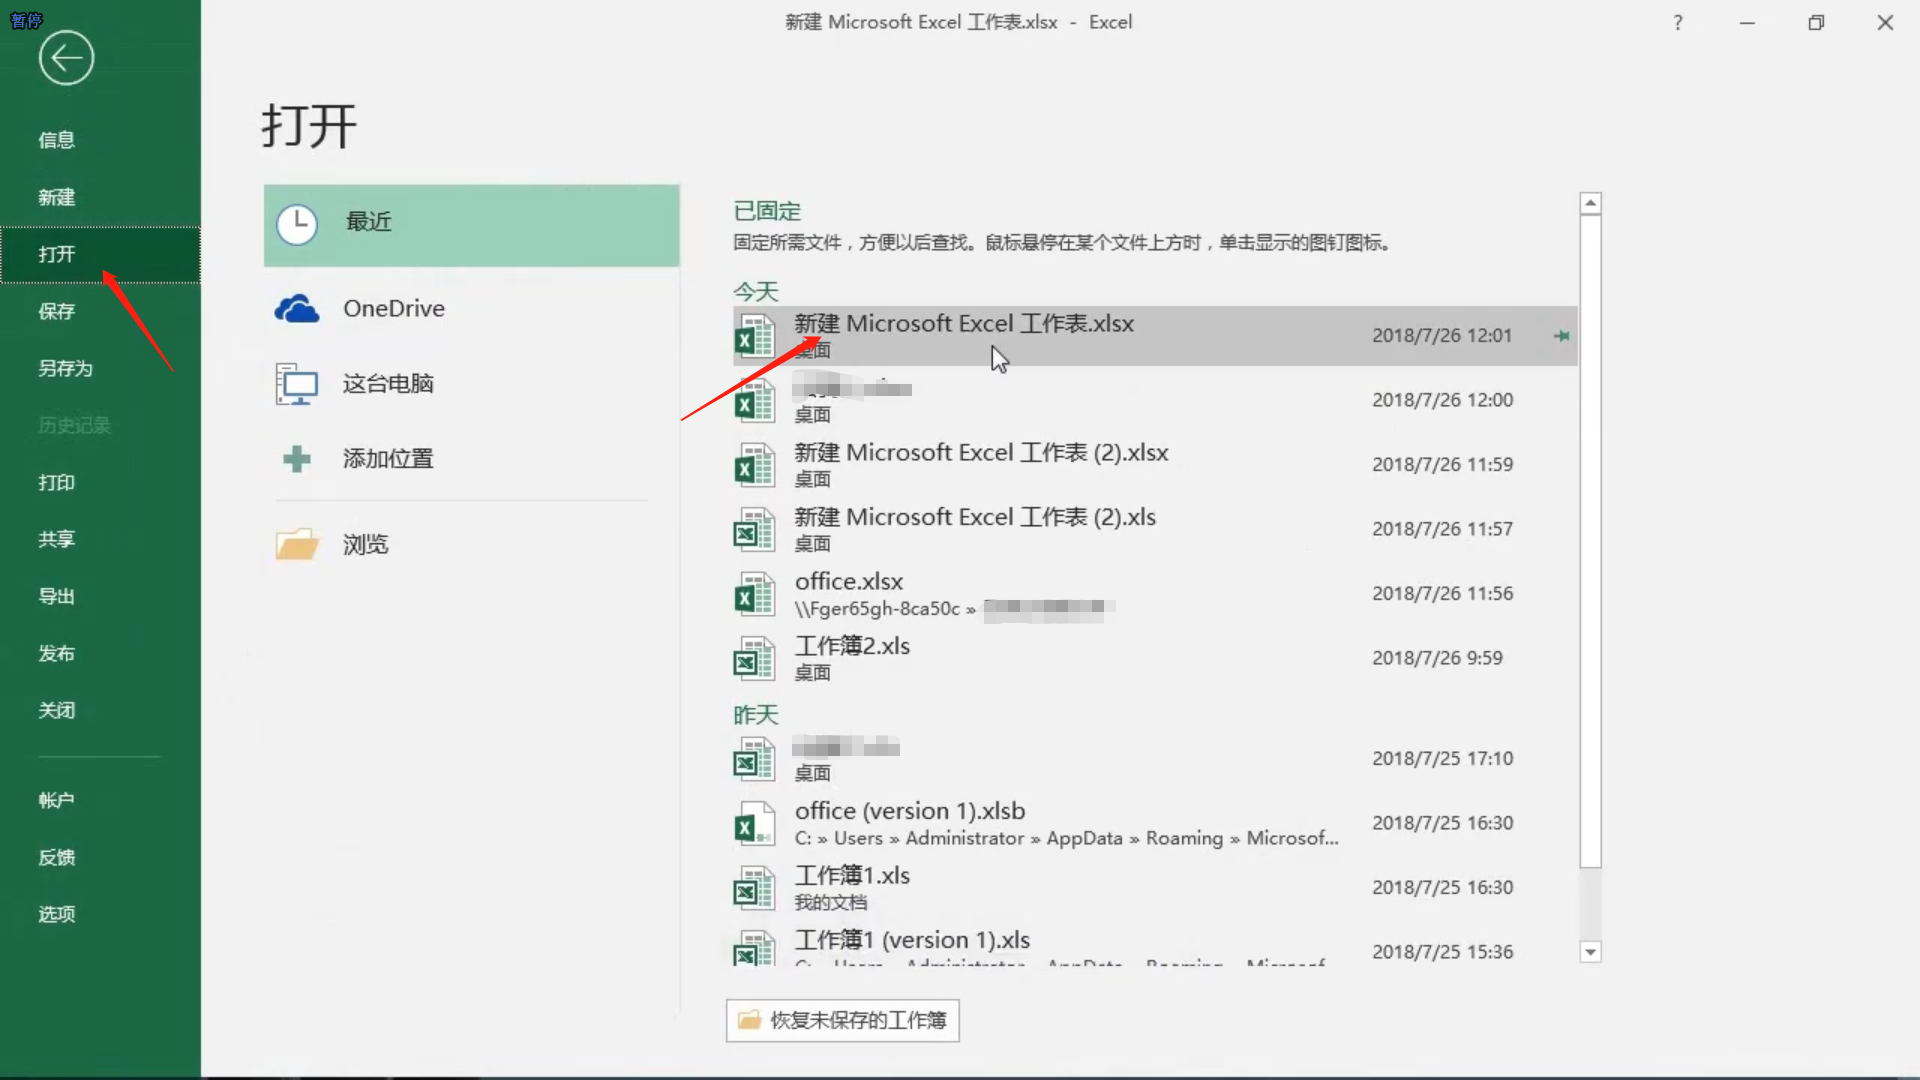Click 浏览 to browse files
The height and width of the screenshot is (1080, 1920).
coord(472,544)
